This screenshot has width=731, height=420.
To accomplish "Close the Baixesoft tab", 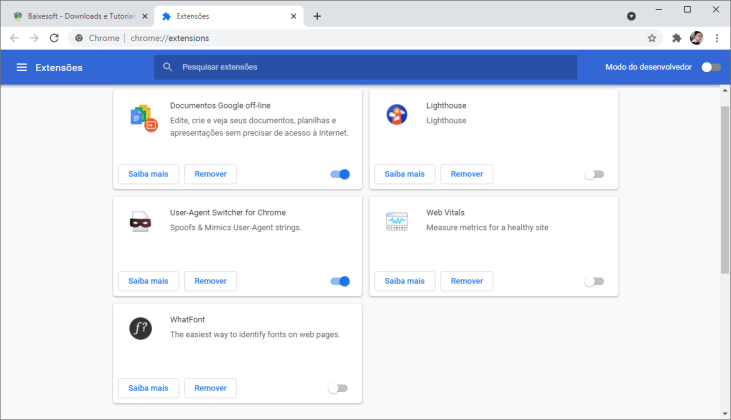I will click(145, 16).
